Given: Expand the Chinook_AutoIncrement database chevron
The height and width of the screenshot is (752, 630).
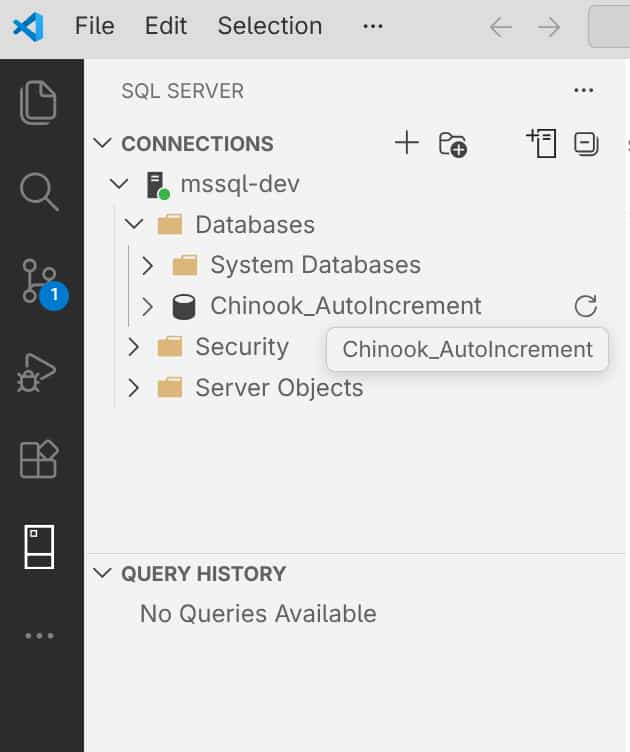Looking at the screenshot, I should pos(148,306).
